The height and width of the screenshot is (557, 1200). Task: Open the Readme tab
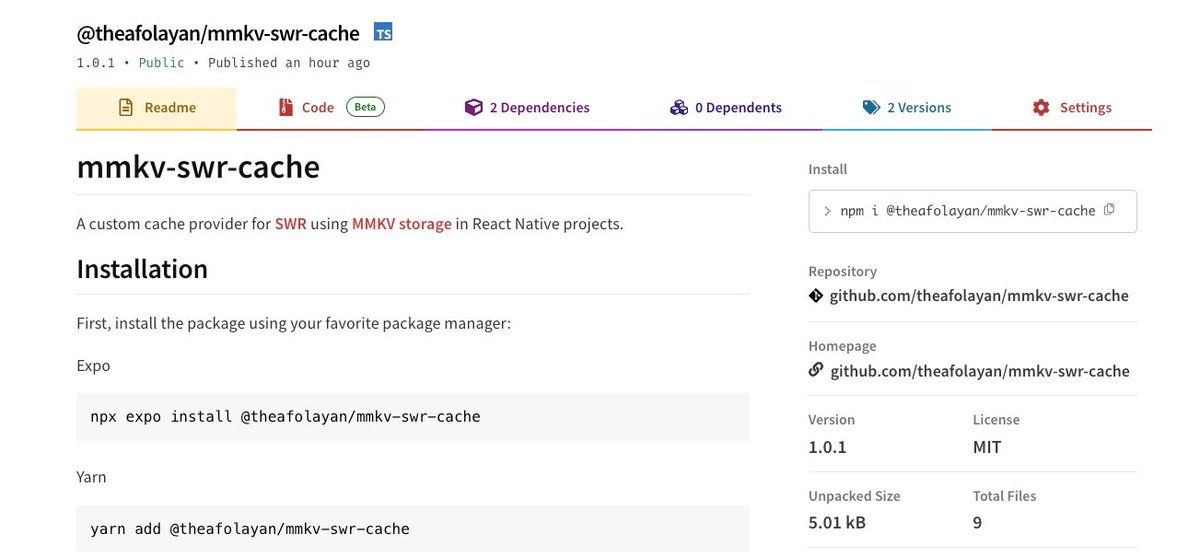click(x=157, y=108)
